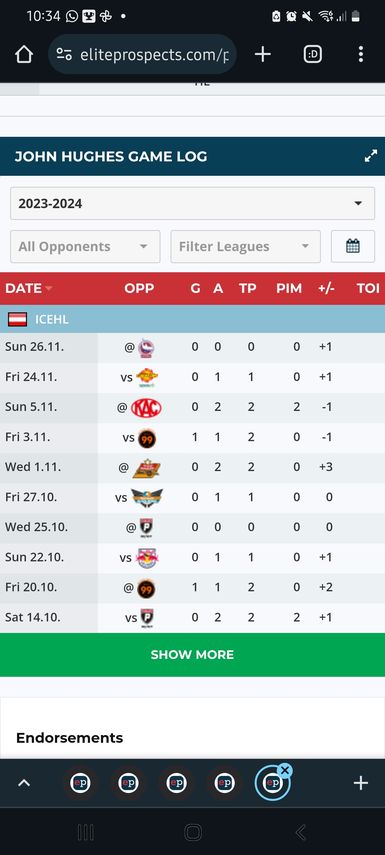
Task: Switch to the third bottom ep tab
Action: (x=176, y=784)
